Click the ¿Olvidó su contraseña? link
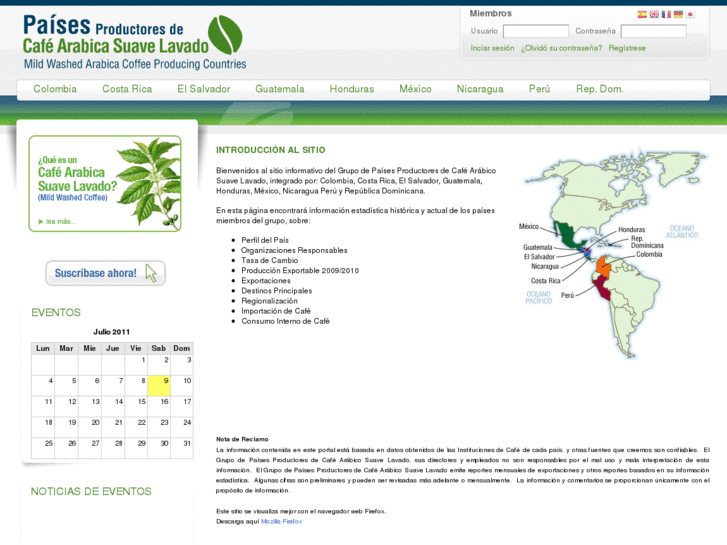 [561, 48]
